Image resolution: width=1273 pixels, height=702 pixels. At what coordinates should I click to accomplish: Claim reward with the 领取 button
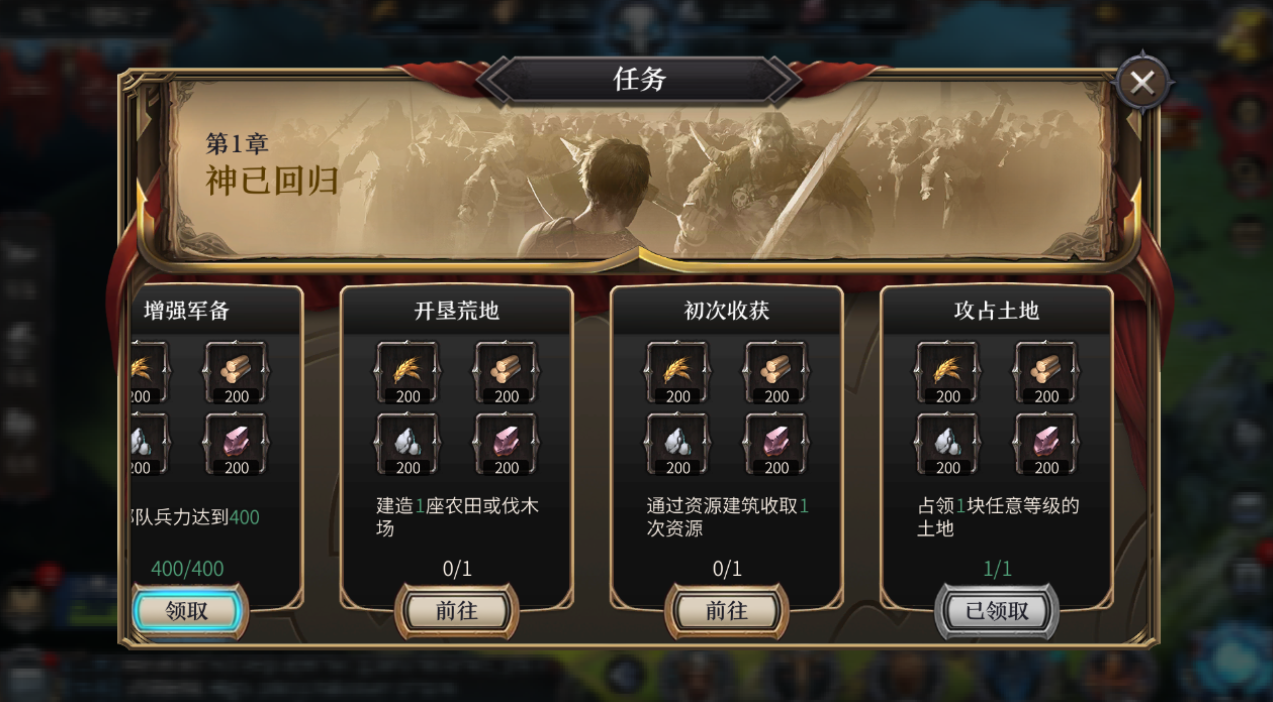[187, 610]
